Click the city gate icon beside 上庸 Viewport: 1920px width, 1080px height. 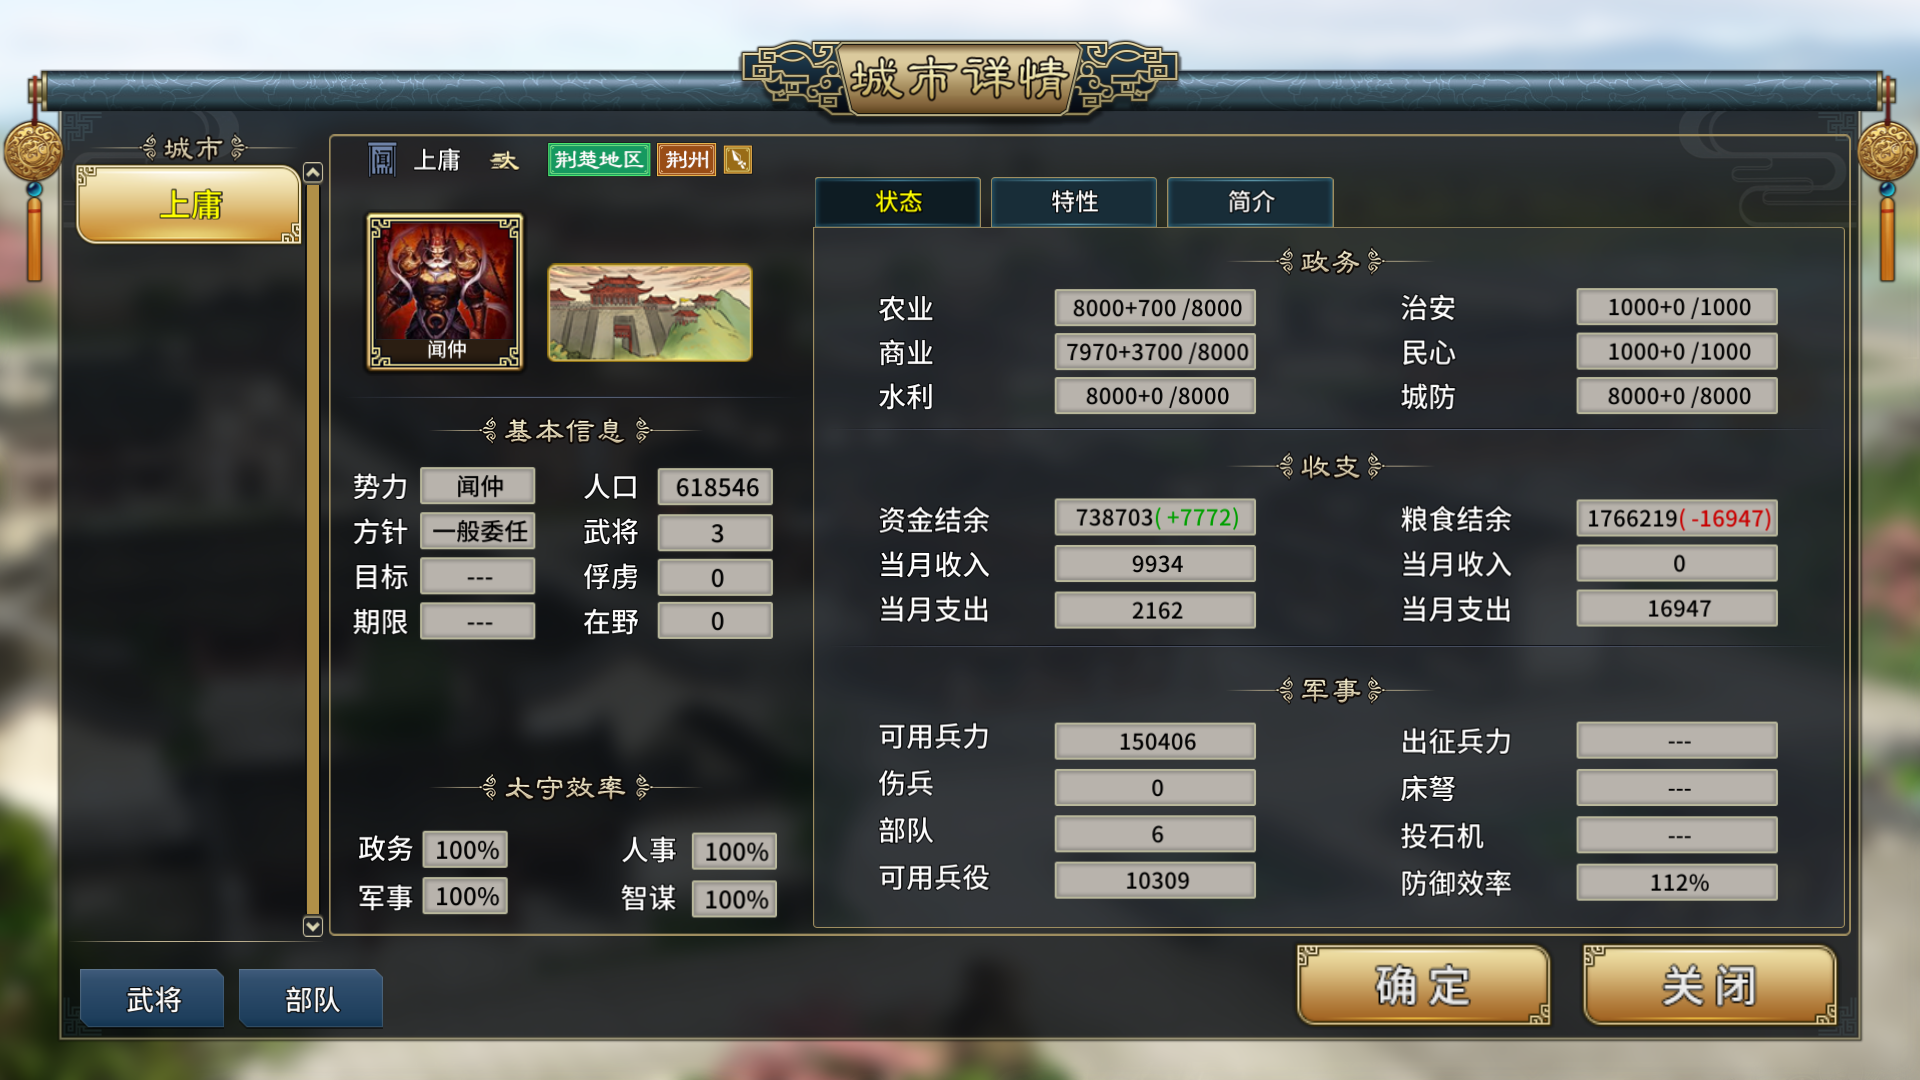click(x=382, y=160)
